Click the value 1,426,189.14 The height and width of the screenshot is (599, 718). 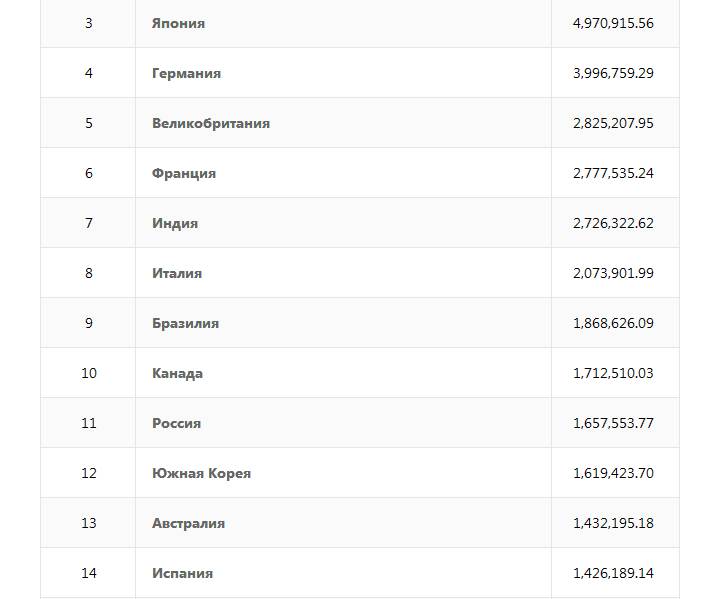613,573
